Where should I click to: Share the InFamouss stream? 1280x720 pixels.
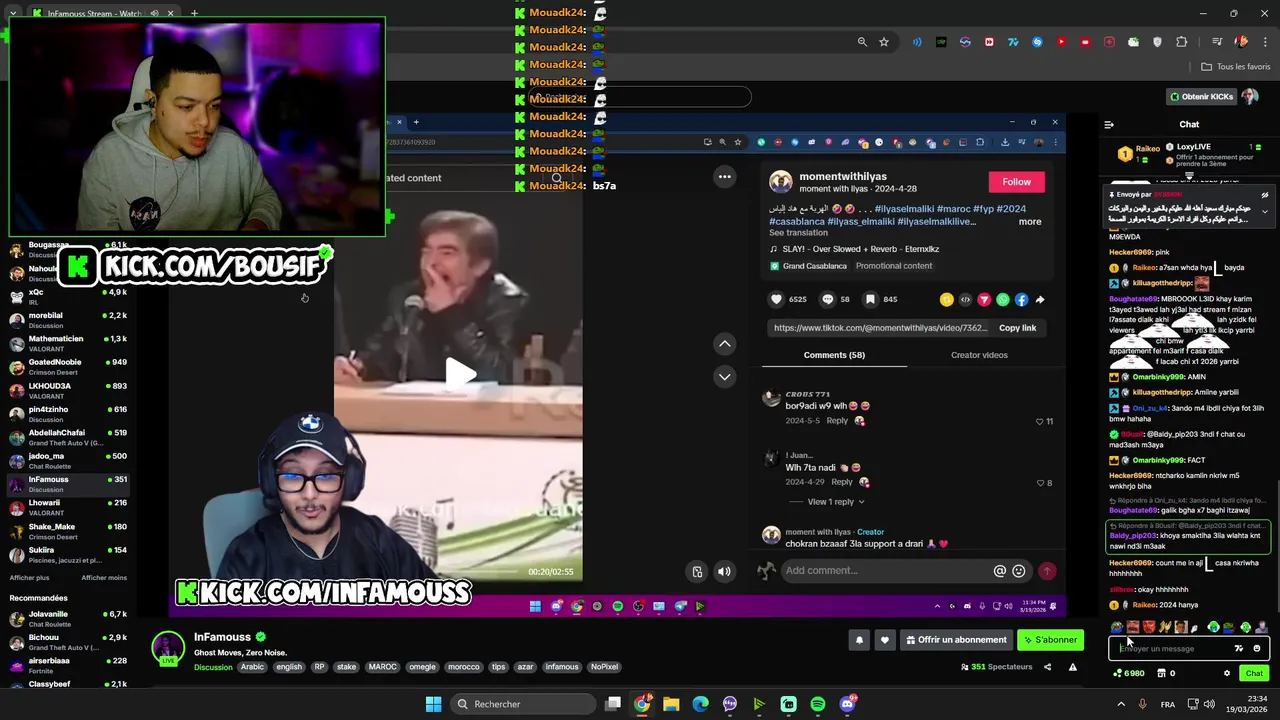tap(1047, 667)
